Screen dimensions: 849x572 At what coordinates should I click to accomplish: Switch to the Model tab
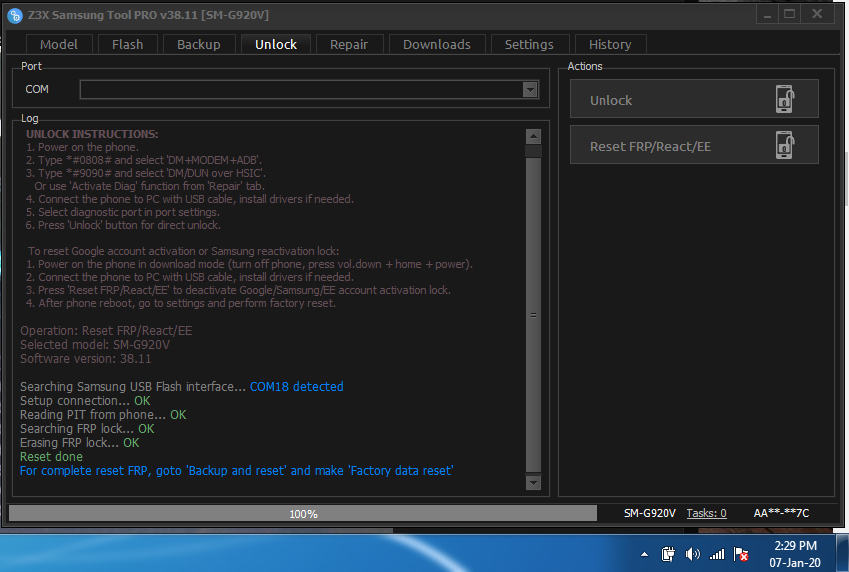pos(59,44)
